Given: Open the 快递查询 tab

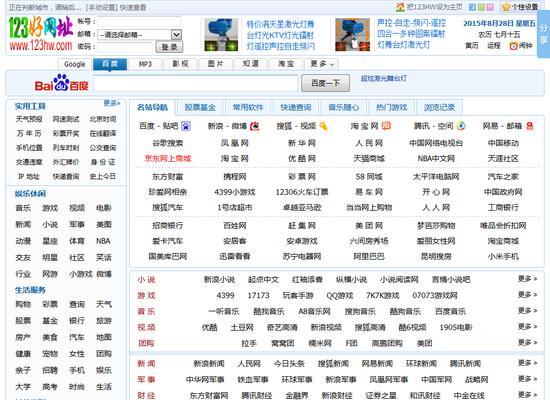Looking at the screenshot, I should pos(296,107).
